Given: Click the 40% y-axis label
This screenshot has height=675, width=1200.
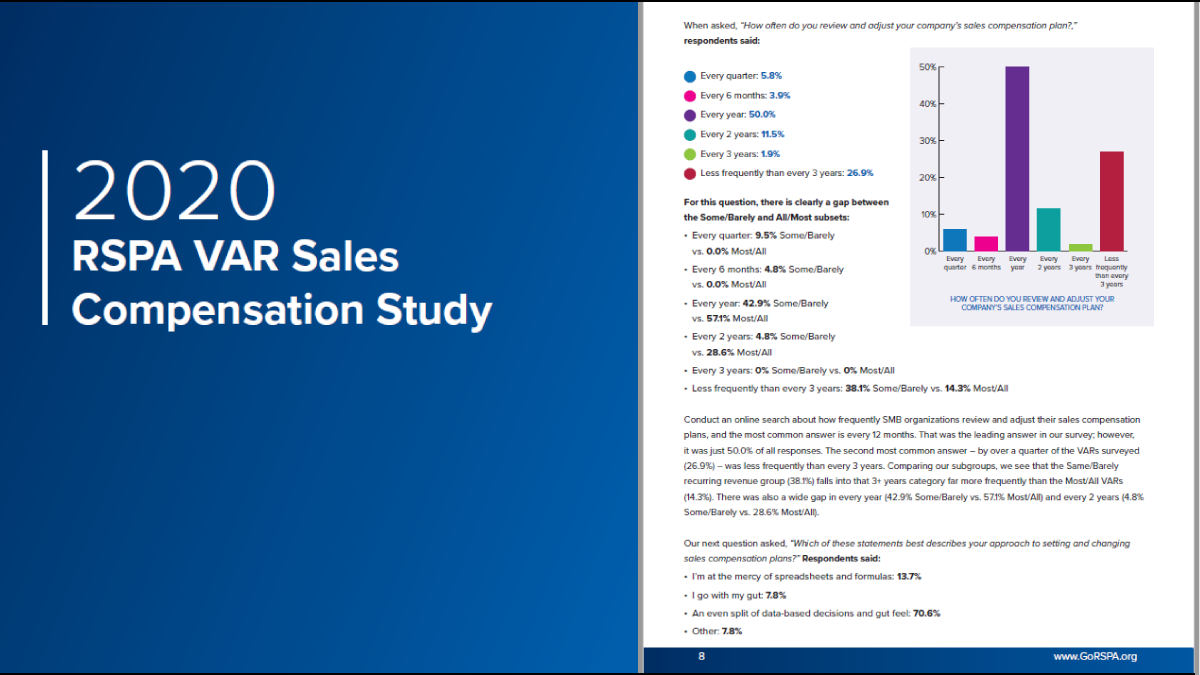Looking at the screenshot, I should coord(927,104).
